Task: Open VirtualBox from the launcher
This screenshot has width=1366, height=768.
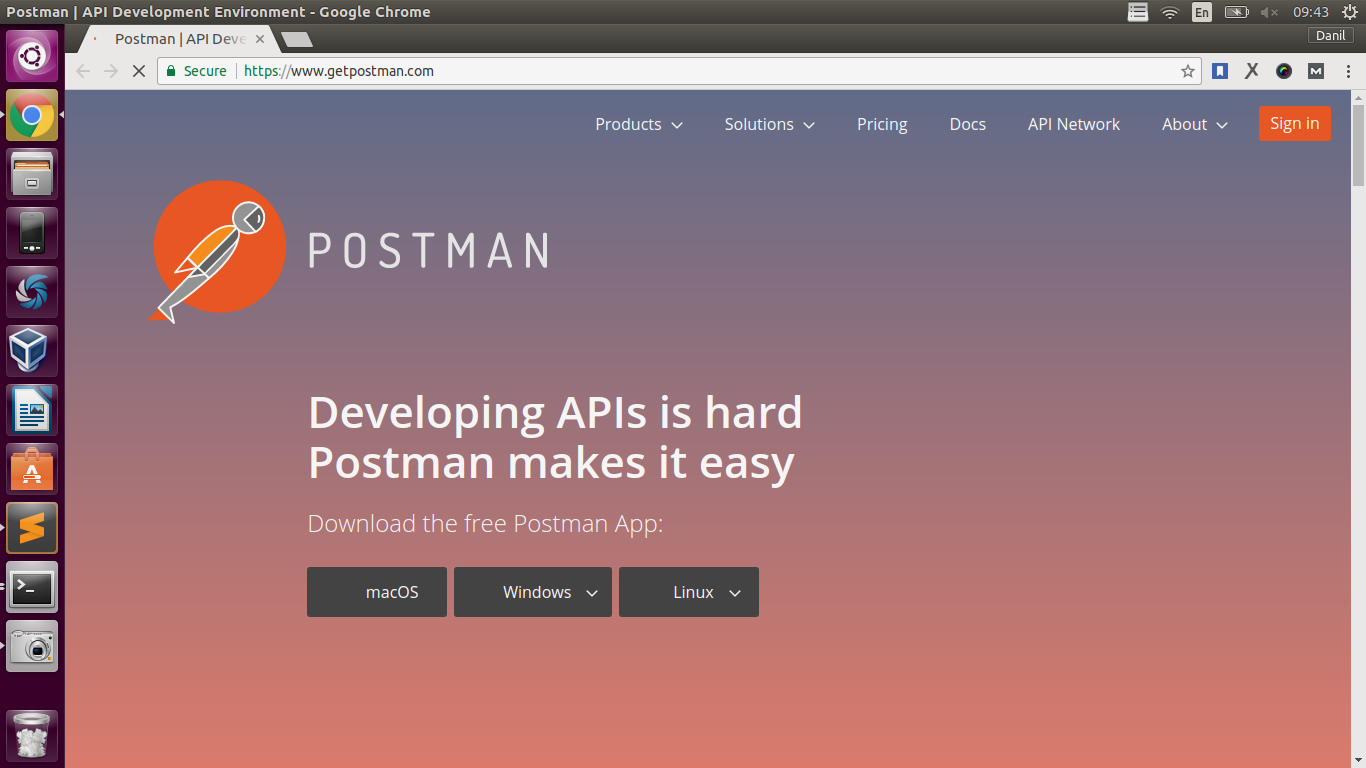Action: pos(31,350)
